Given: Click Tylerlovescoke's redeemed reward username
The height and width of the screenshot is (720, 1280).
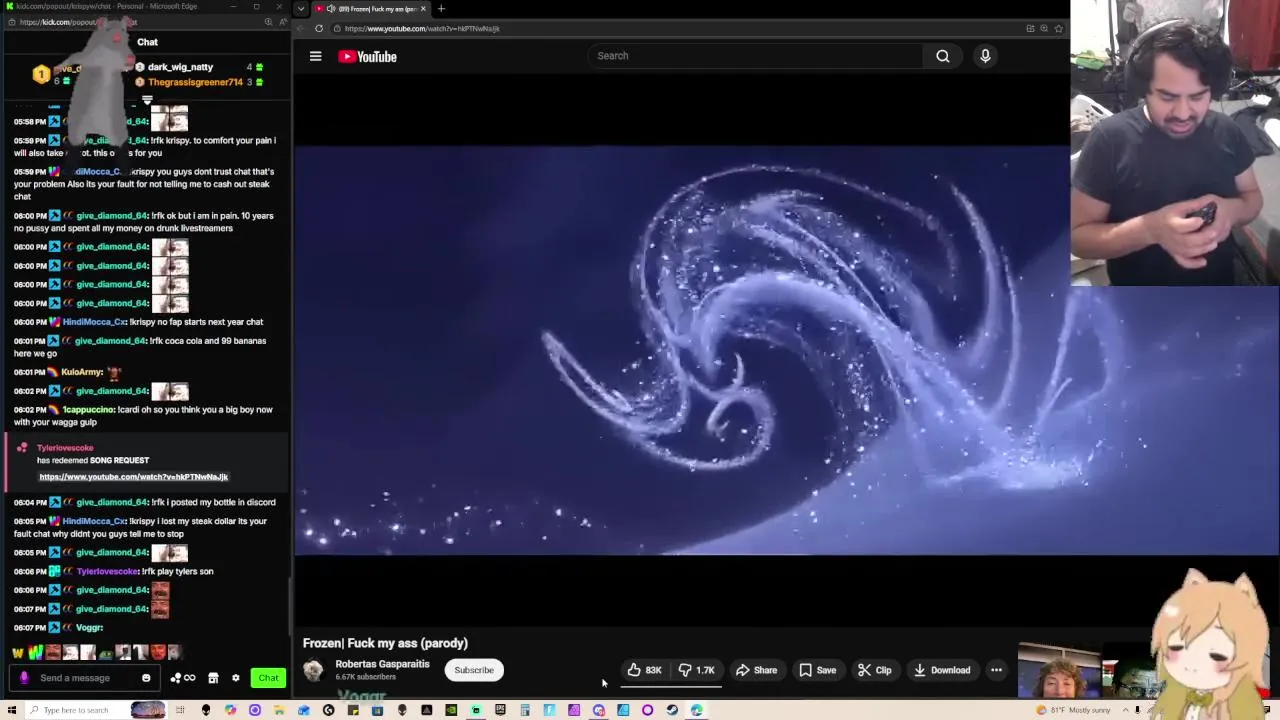Looking at the screenshot, I should pos(65,448).
